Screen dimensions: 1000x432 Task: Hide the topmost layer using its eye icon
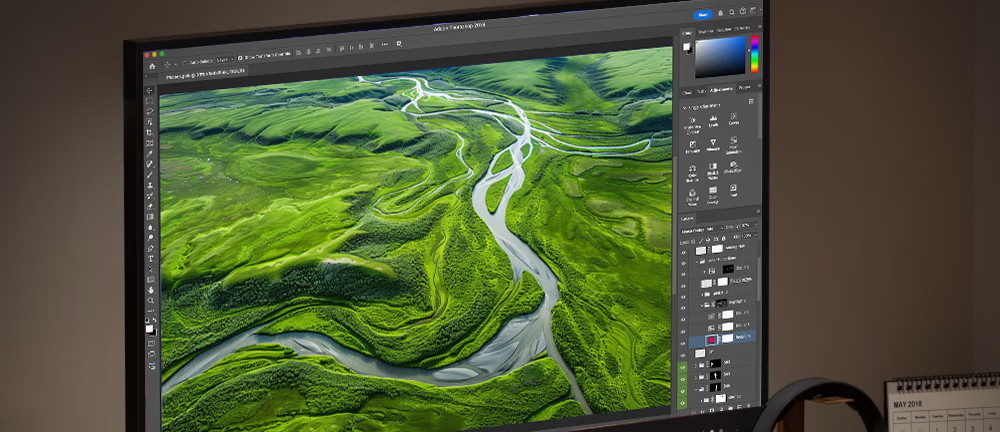click(x=685, y=254)
